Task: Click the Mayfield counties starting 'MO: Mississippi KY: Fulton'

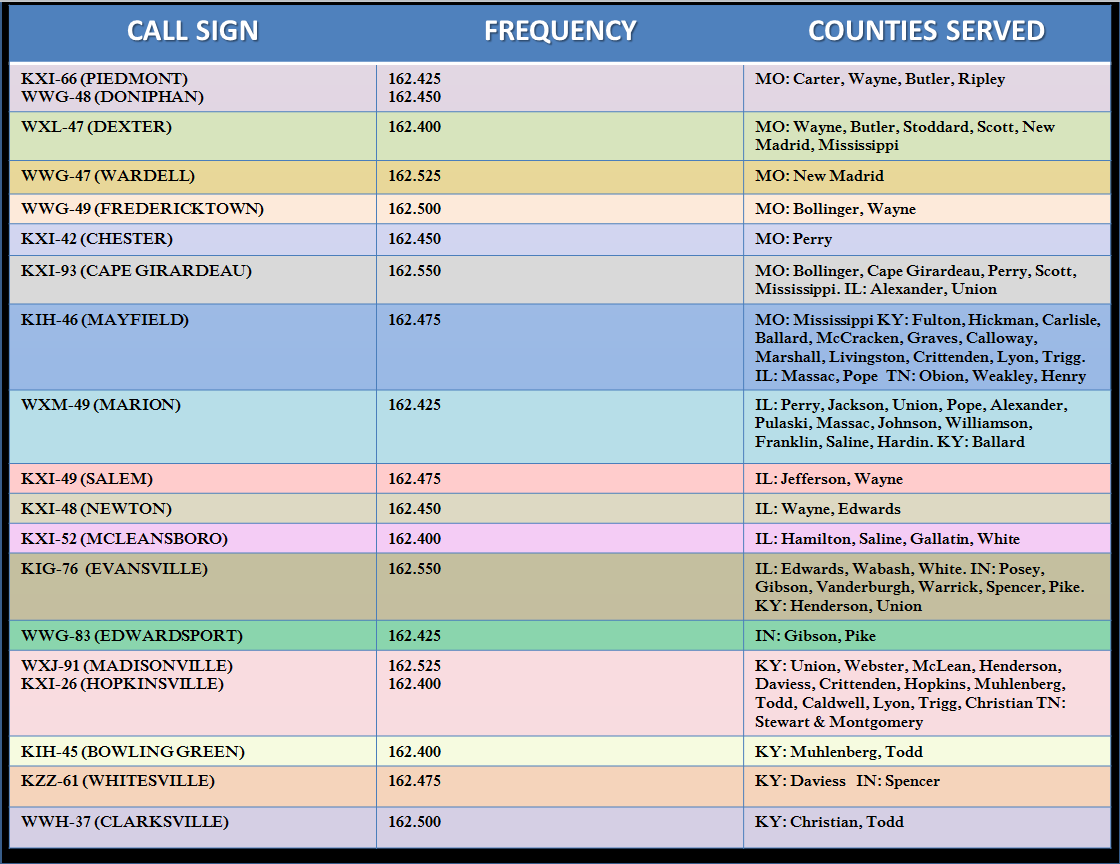Action: 928,348
